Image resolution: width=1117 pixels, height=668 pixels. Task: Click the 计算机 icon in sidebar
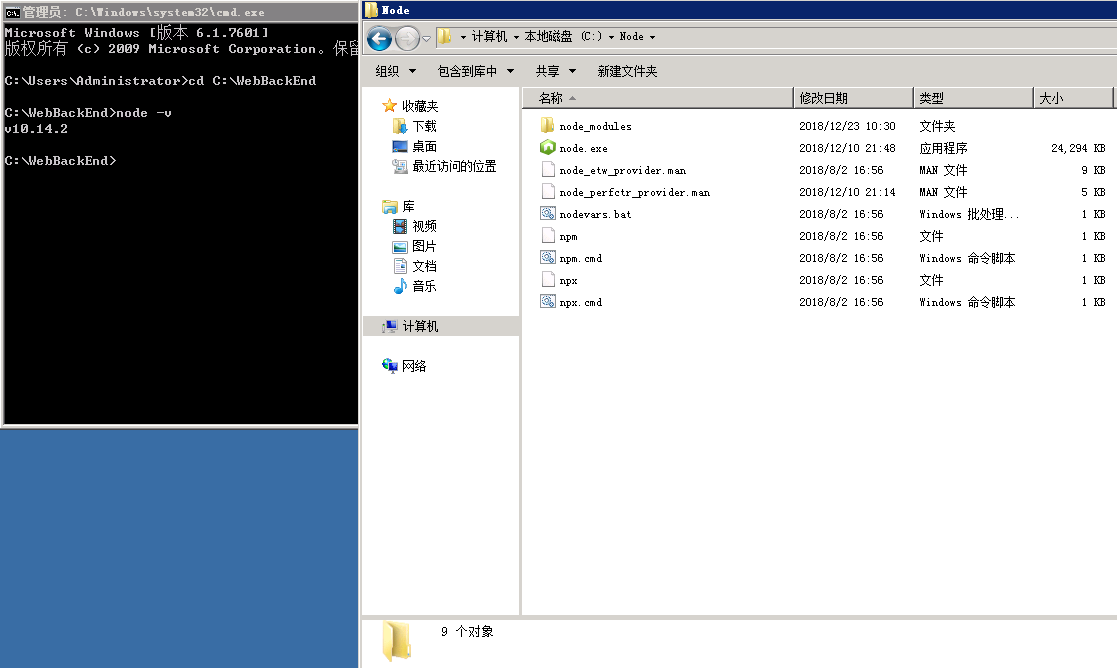[390, 326]
